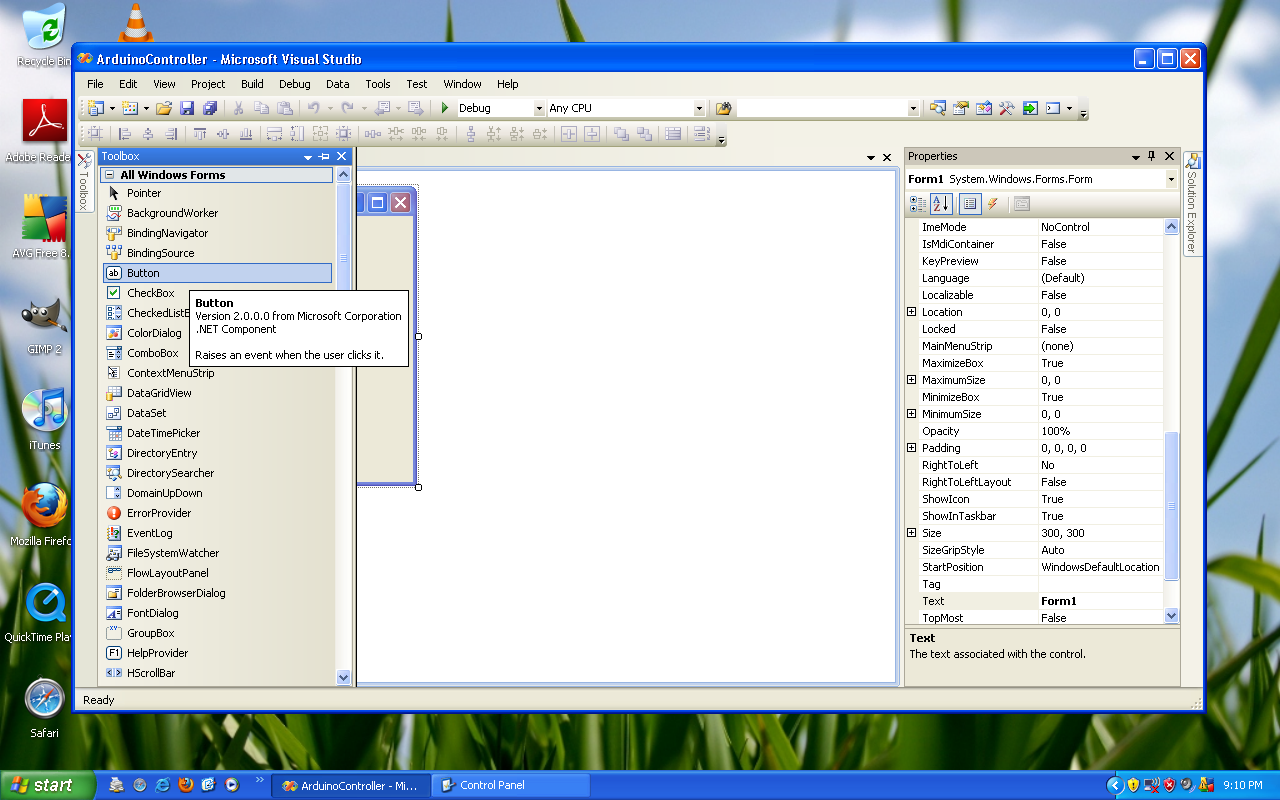The width and height of the screenshot is (1280, 800).
Task: Pin the Properties panel with the pushpin
Action: pyautogui.click(x=1152, y=156)
